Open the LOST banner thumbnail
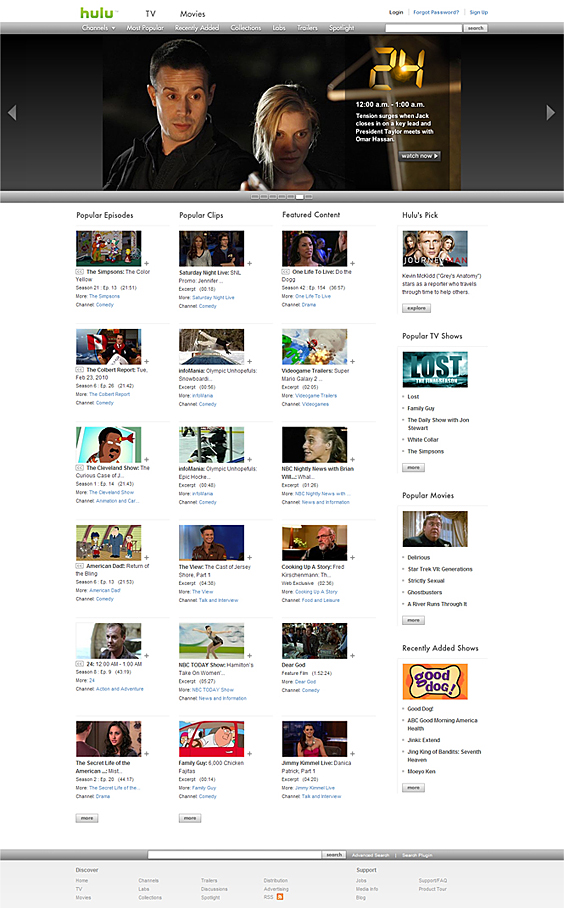The width and height of the screenshot is (564, 908). (435, 369)
